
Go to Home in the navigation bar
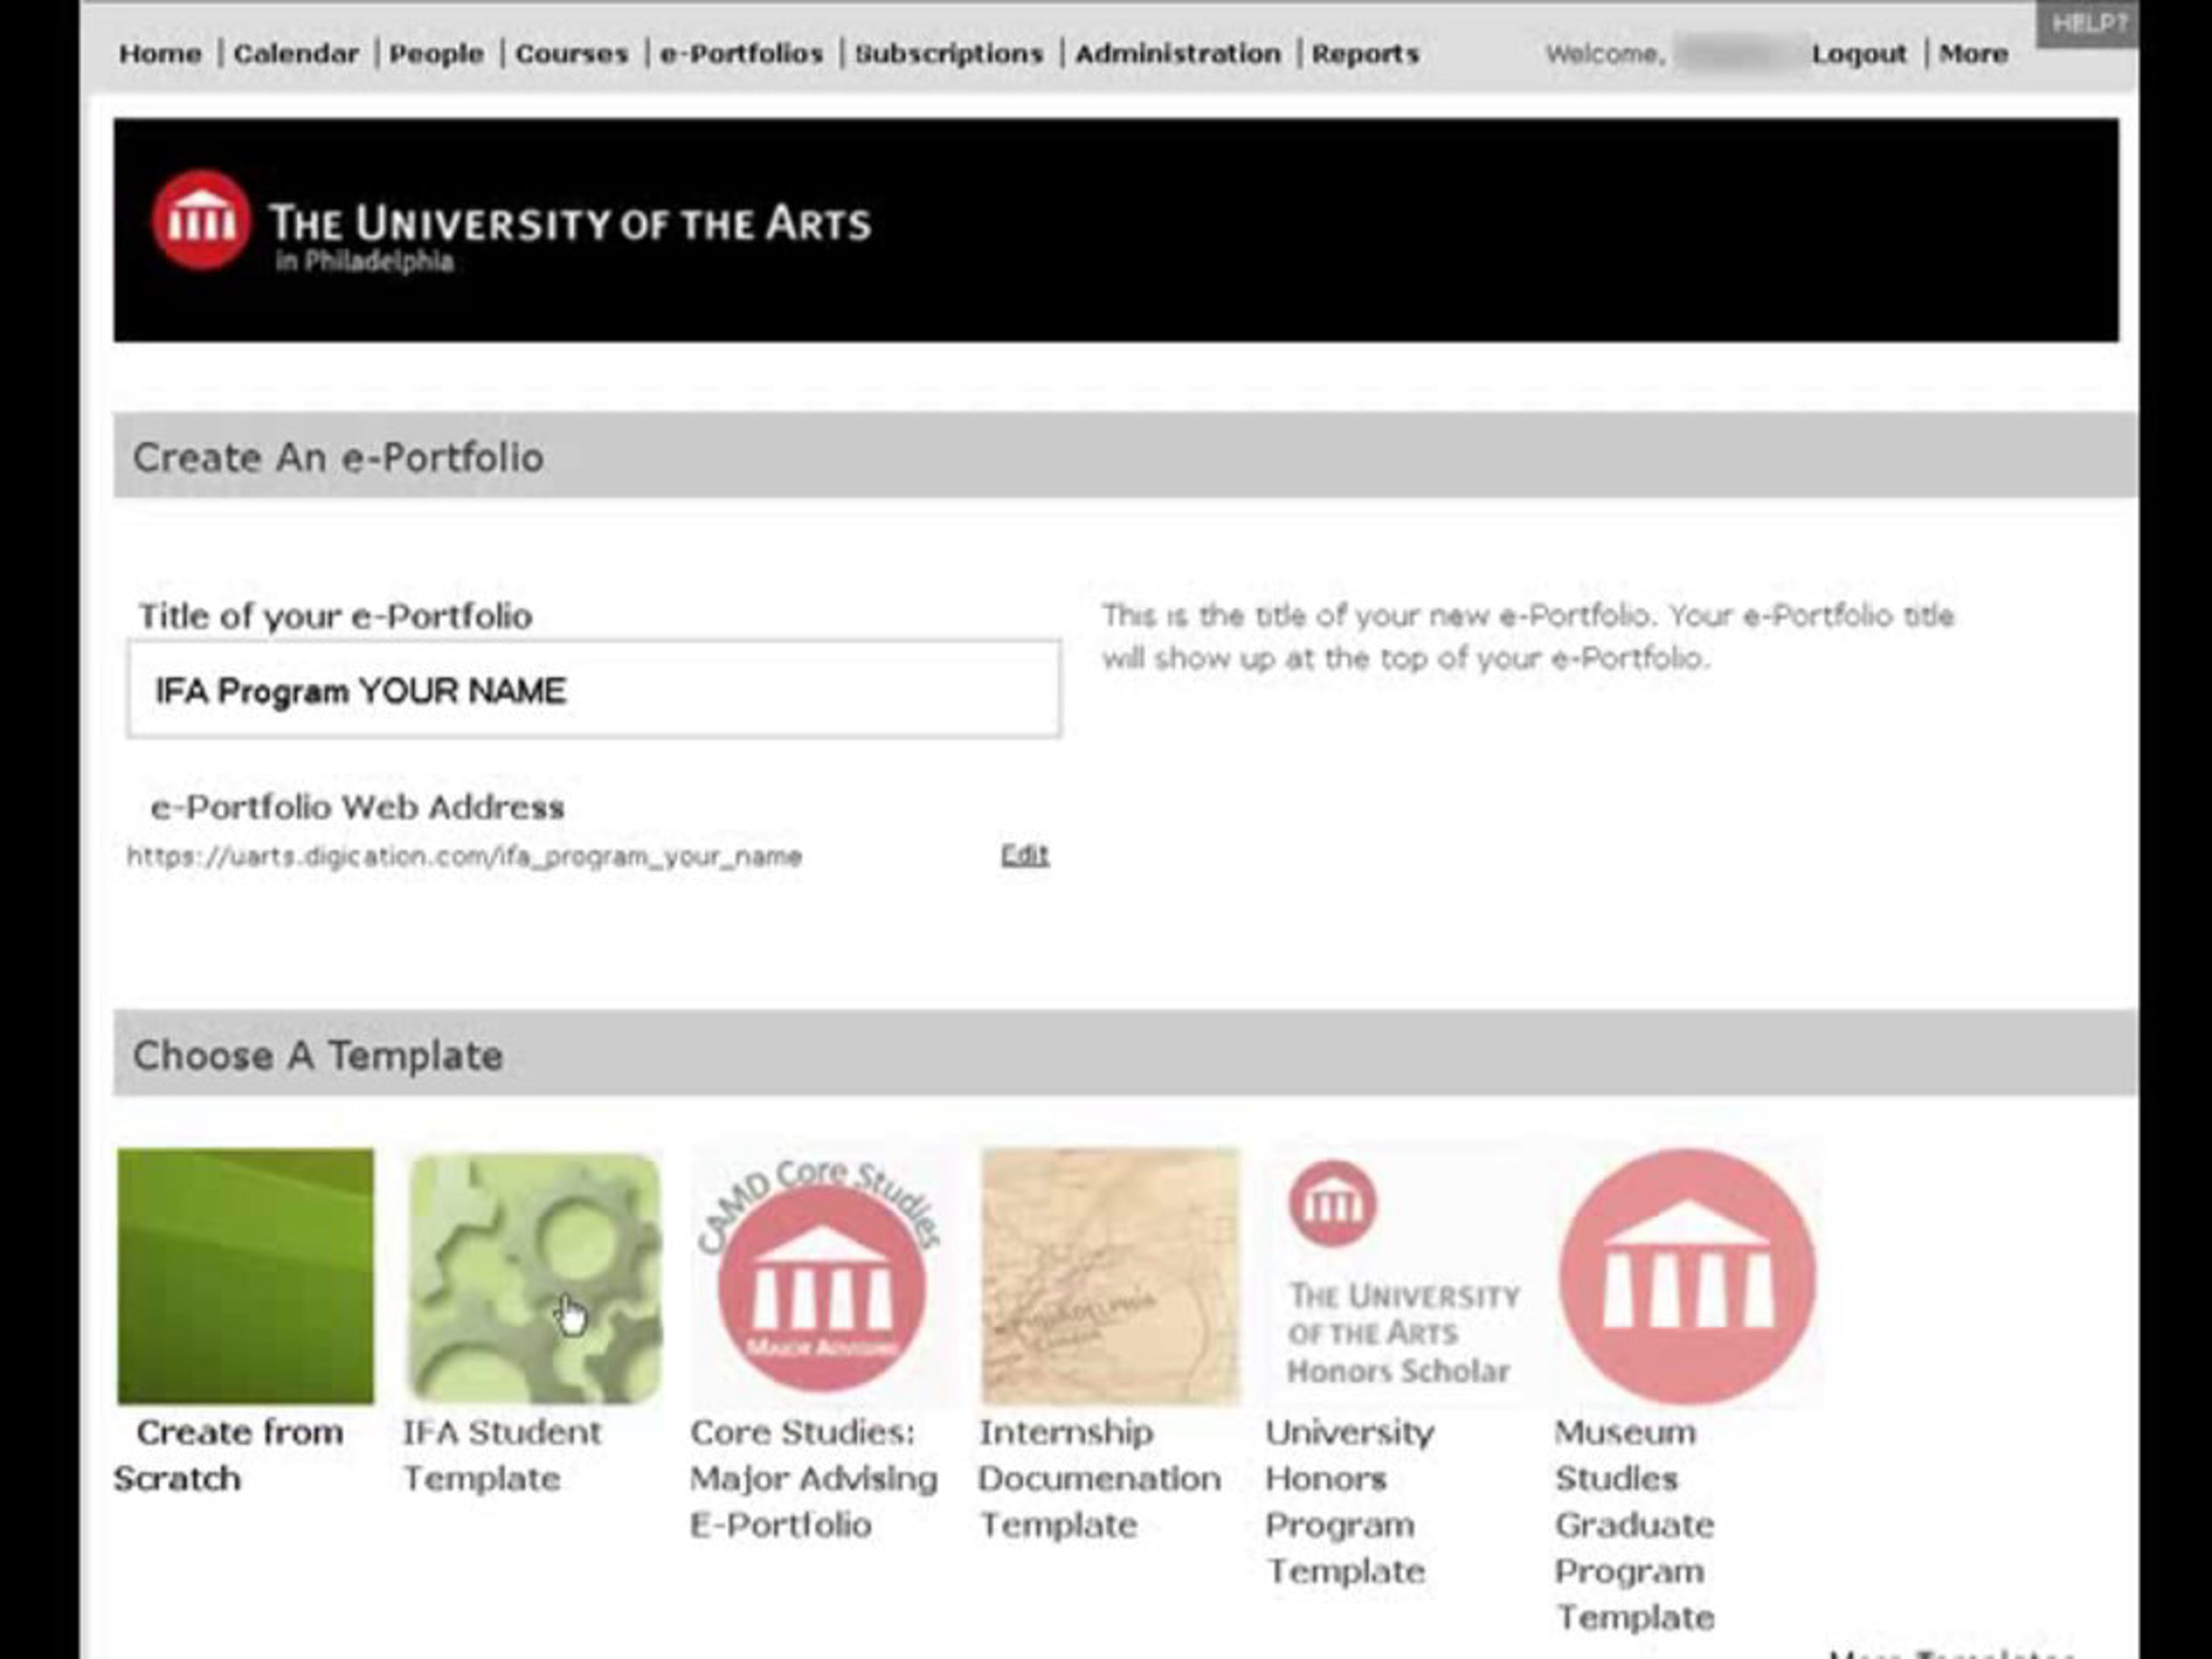pyautogui.click(x=160, y=54)
